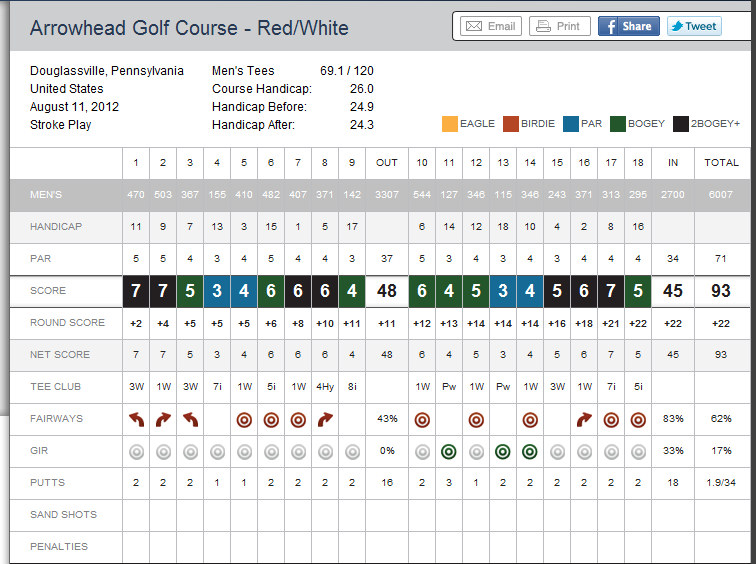Viewport: 756px width, 564px height.
Task: Select the OUT score cell showing 48
Action: 386,291
